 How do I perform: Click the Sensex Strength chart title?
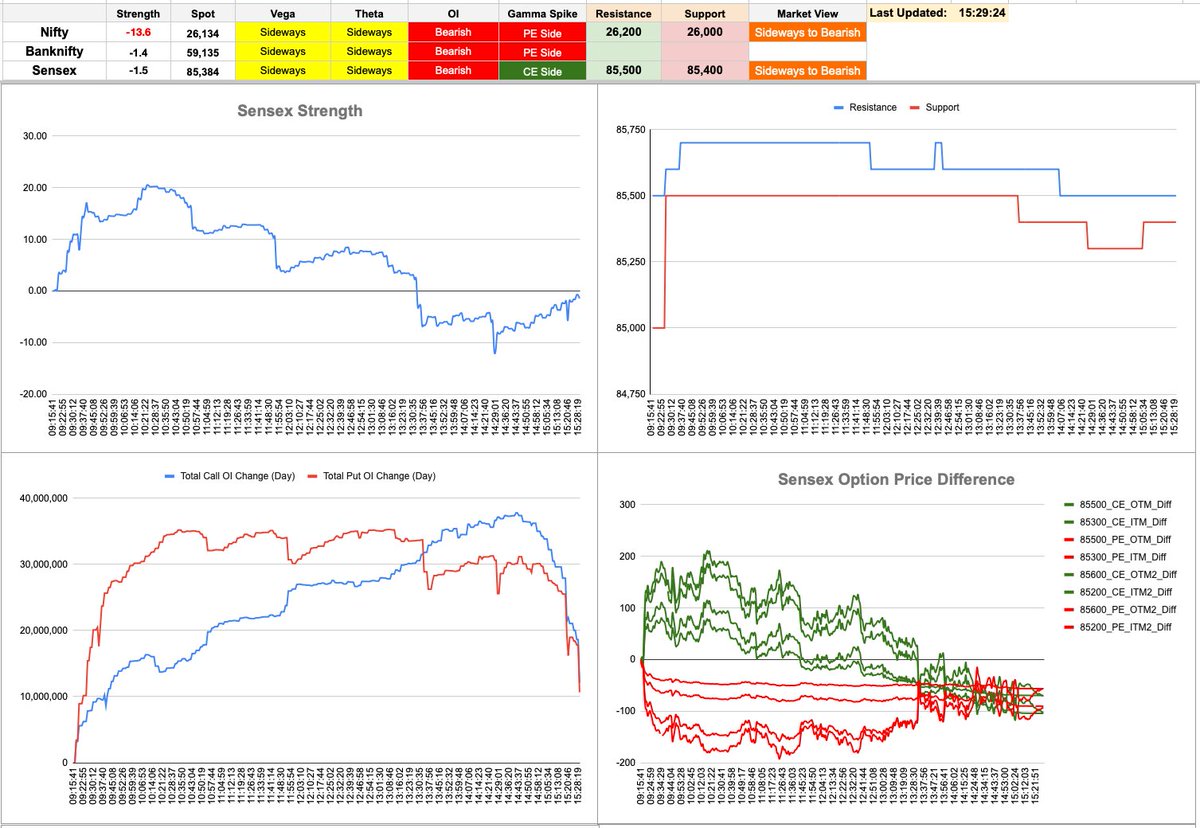tap(300, 111)
